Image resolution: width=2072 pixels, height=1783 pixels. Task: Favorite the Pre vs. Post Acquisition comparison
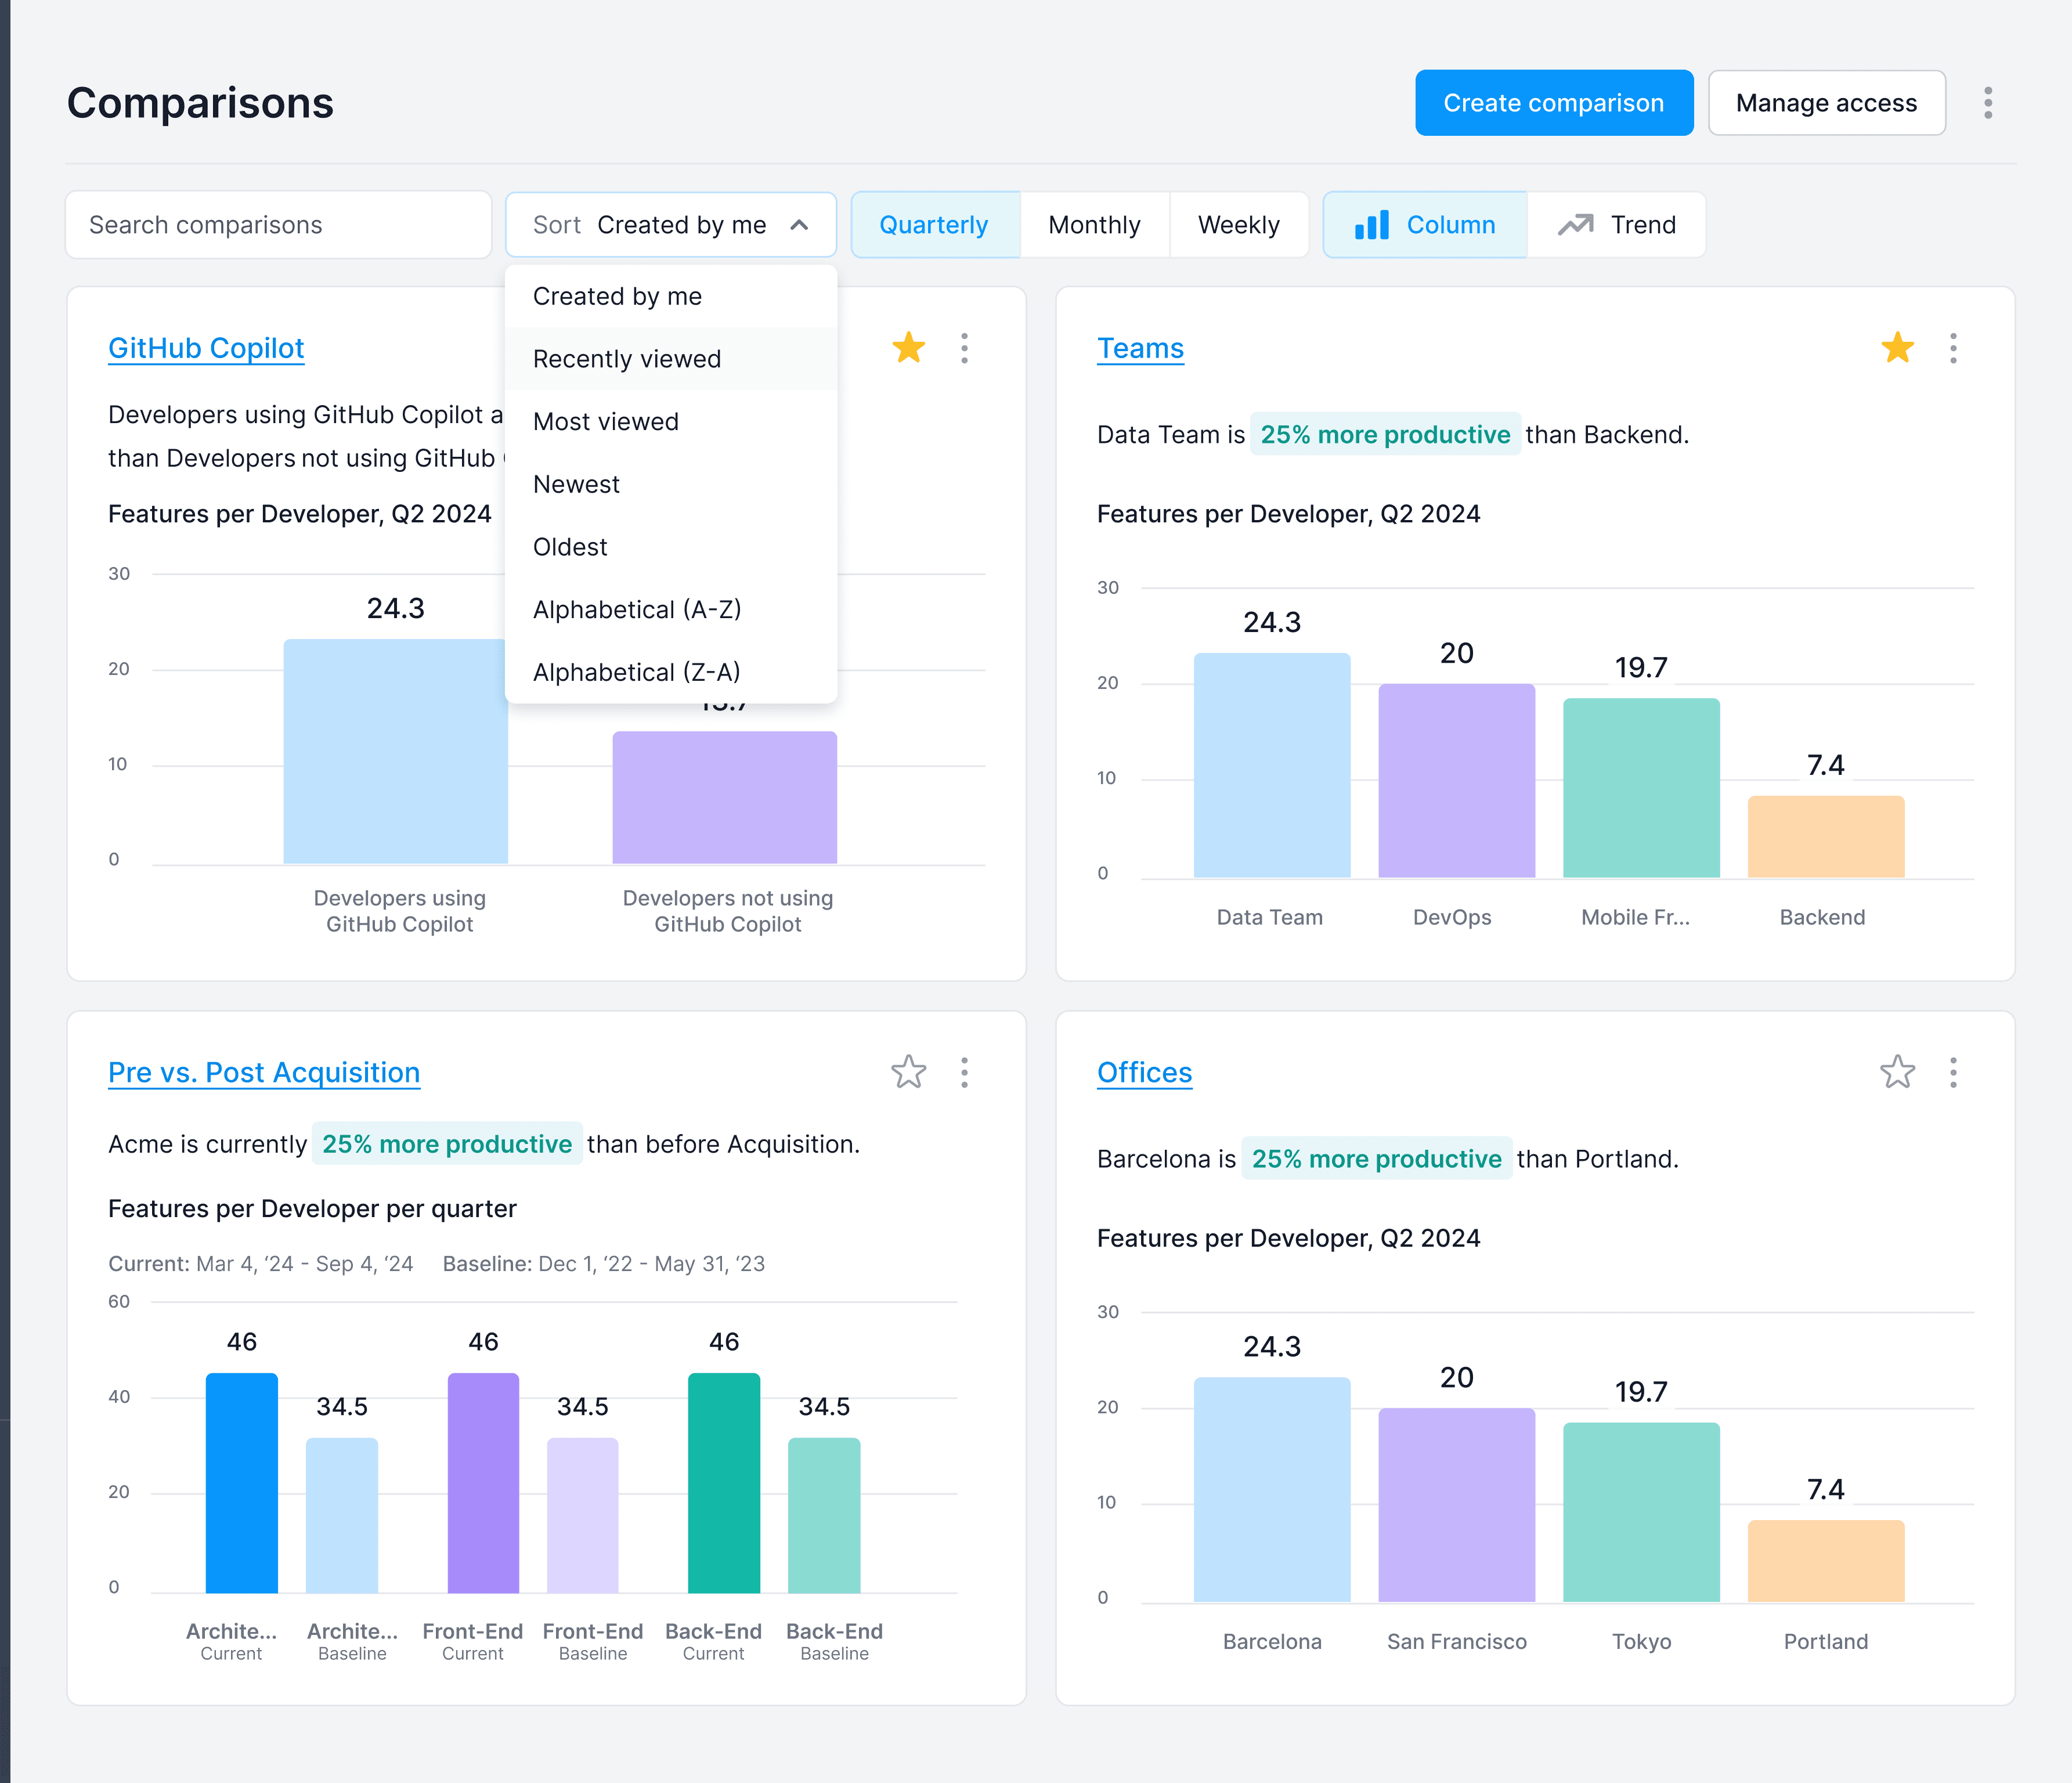(908, 1072)
